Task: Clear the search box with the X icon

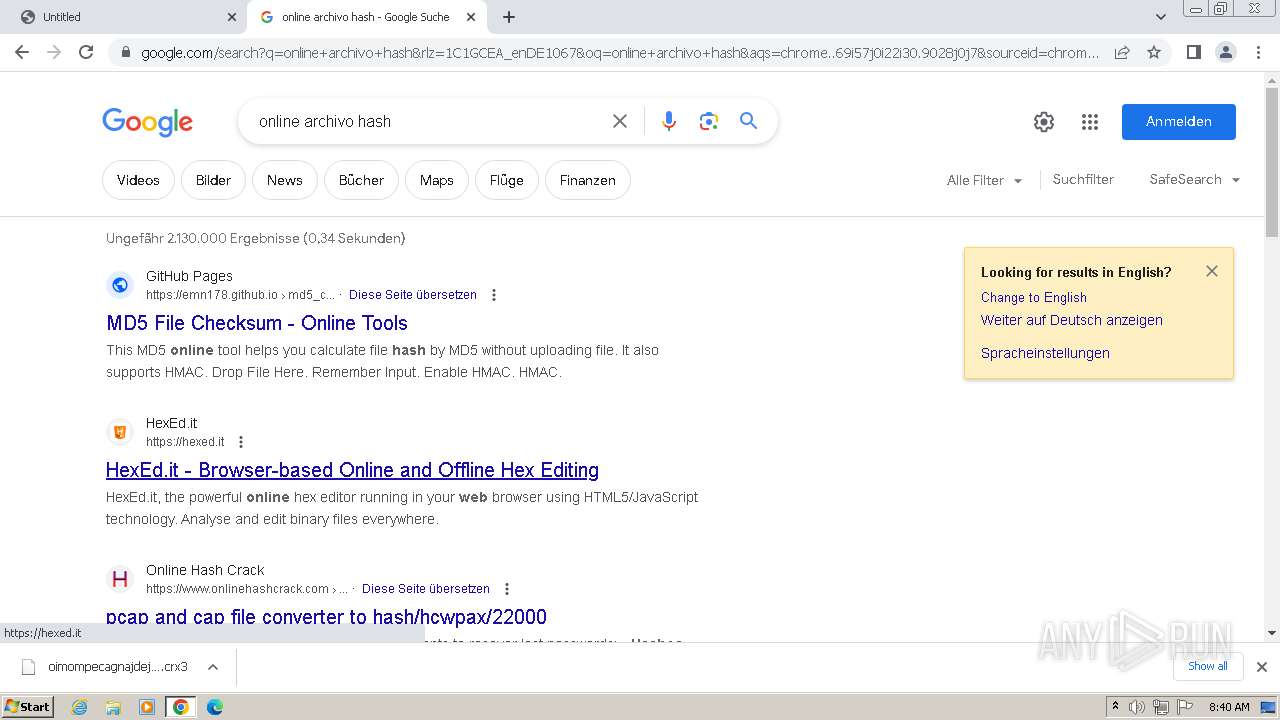Action: tap(620, 121)
